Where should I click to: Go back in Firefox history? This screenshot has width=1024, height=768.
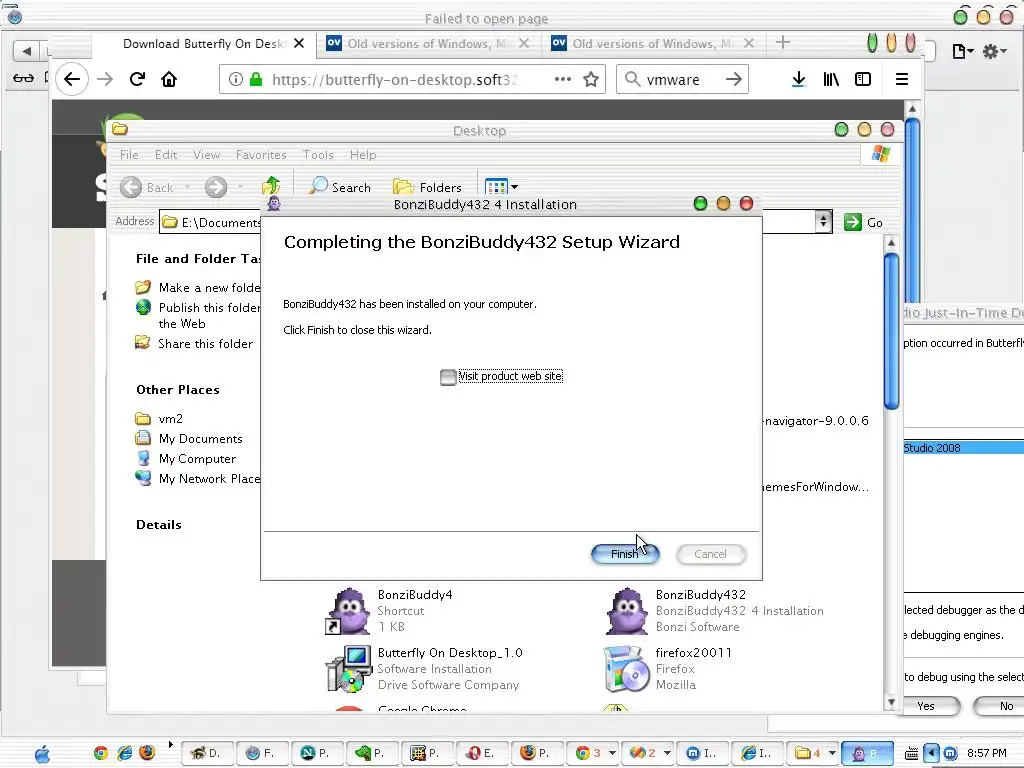72,79
